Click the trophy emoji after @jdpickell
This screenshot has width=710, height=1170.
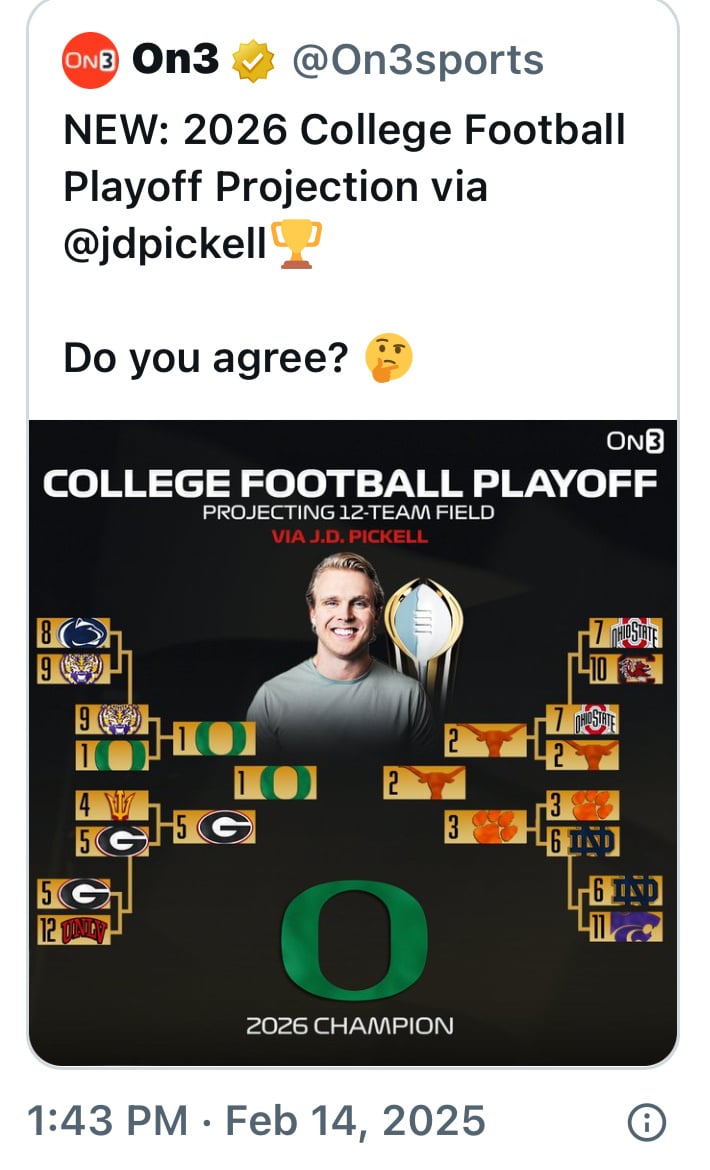pyautogui.click(x=297, y=245)
